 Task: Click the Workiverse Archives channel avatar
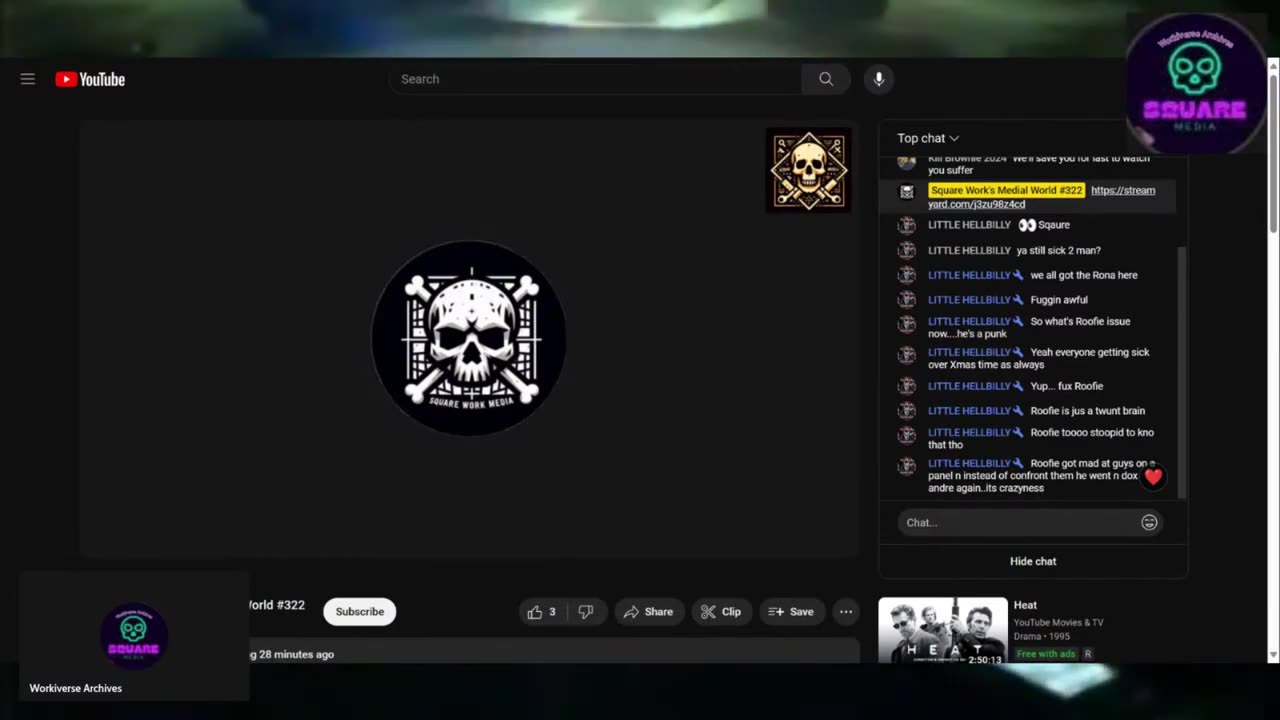pos(134,636)
